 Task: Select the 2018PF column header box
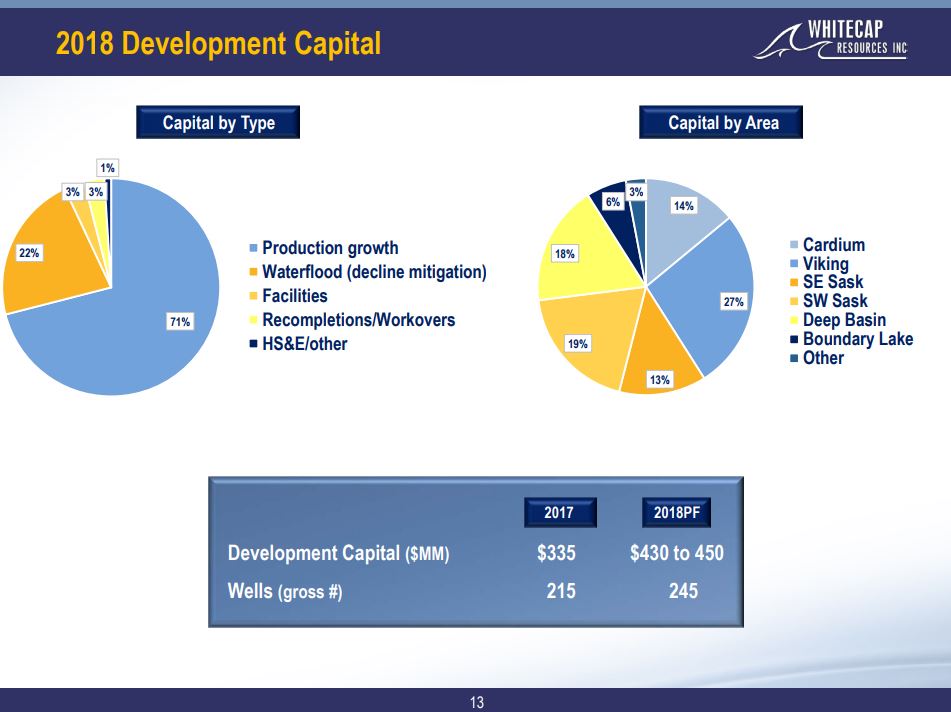click(676, 512)
